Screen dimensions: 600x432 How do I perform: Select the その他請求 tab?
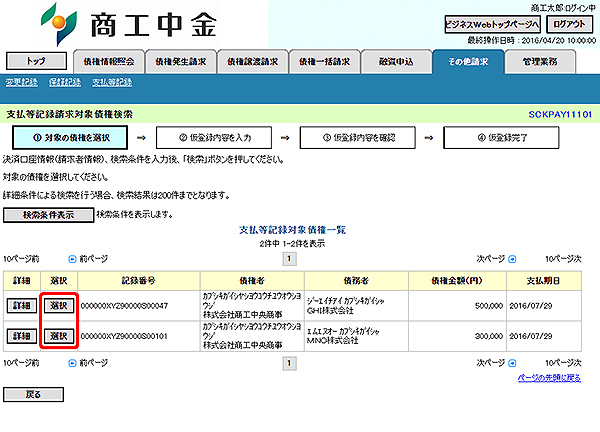coord(468,62)
